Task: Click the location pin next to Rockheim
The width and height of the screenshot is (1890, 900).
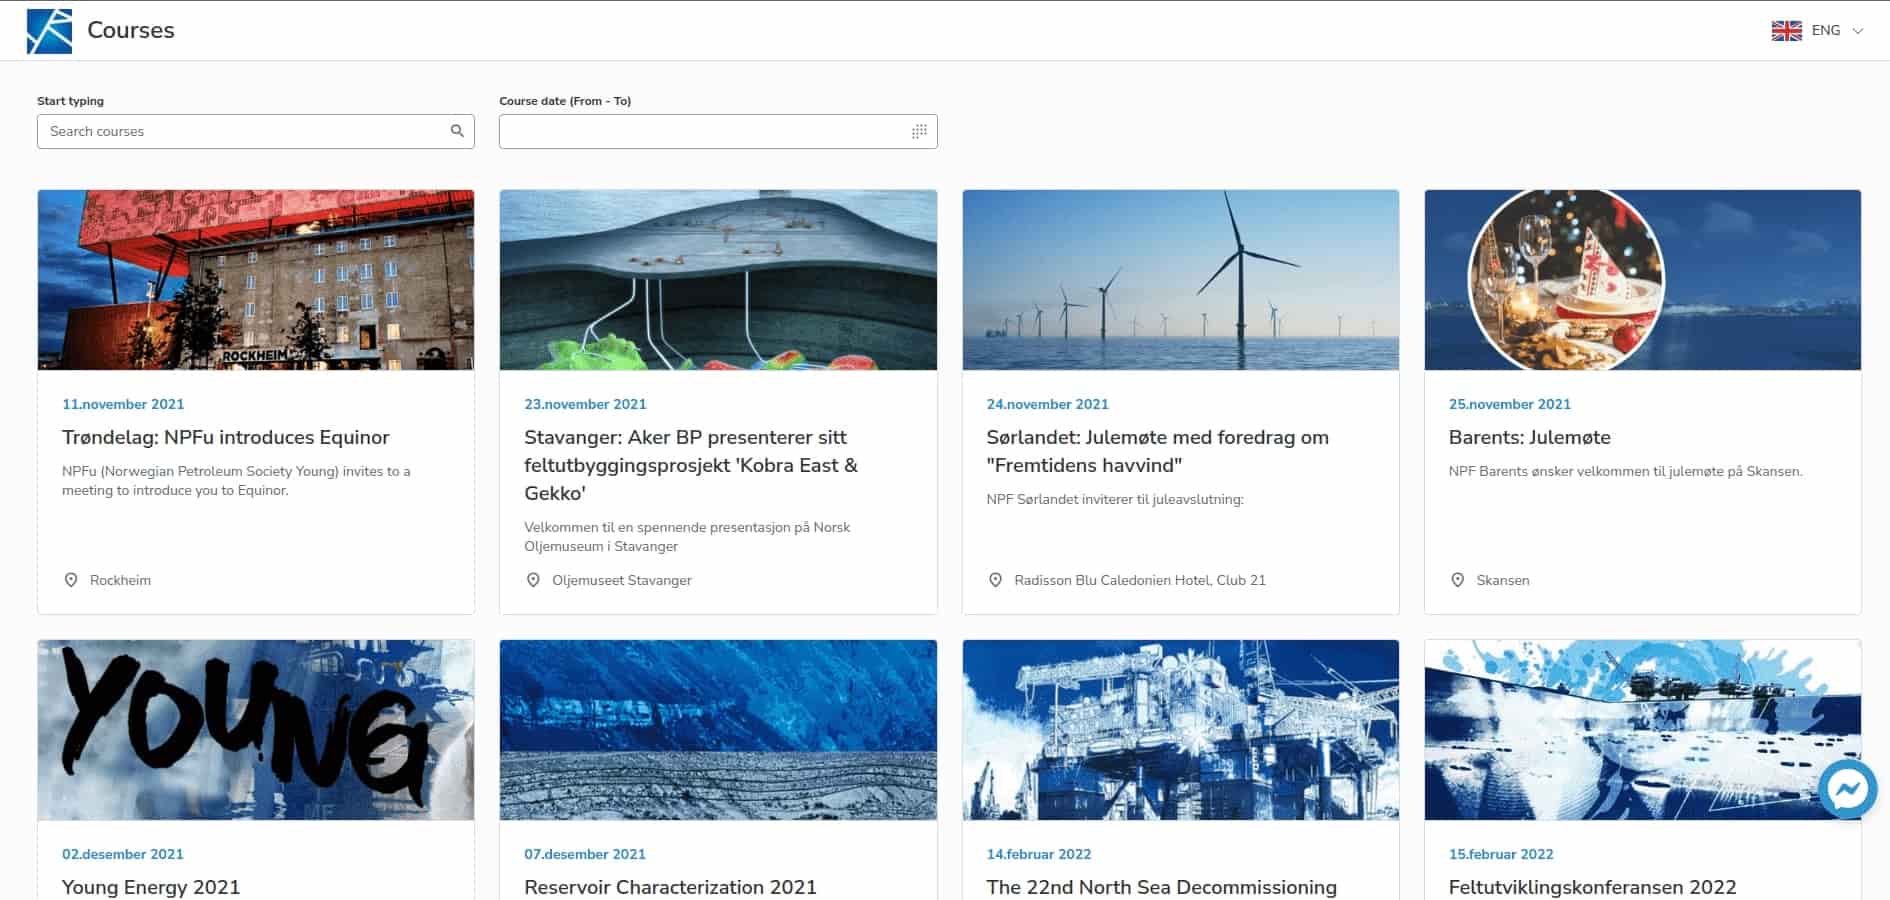Action: coord(71,580)
